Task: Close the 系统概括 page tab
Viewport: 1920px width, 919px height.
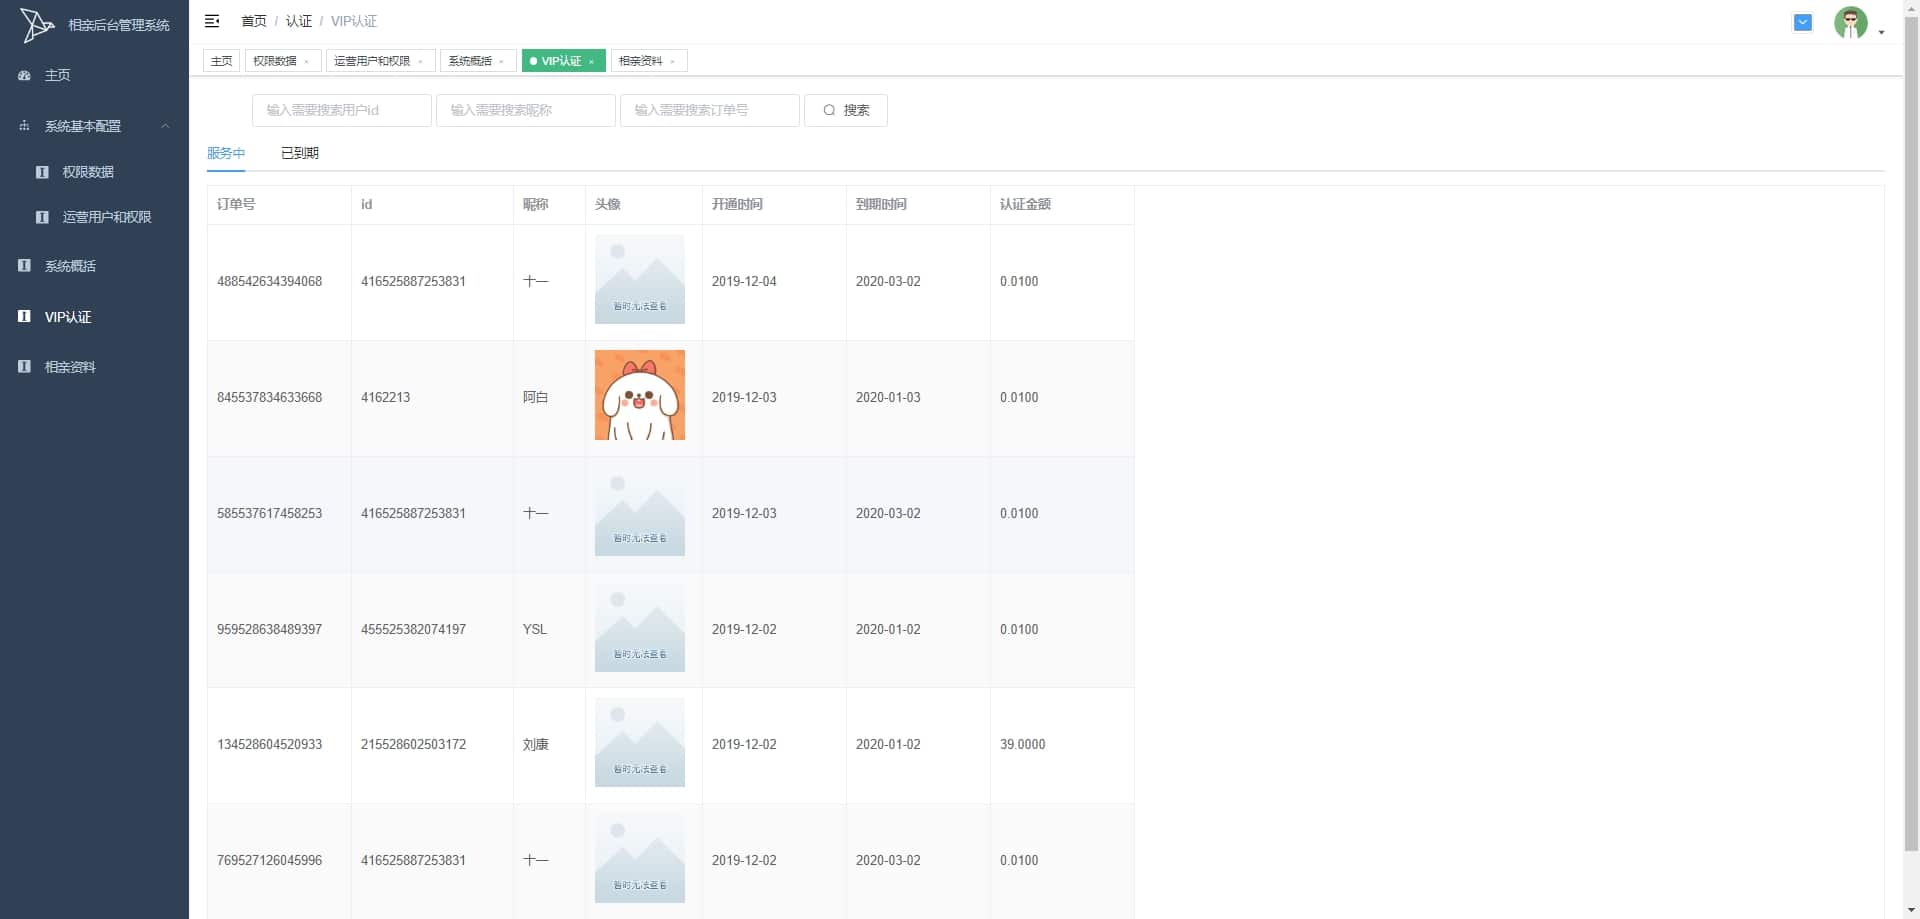Action: (502, 62)
